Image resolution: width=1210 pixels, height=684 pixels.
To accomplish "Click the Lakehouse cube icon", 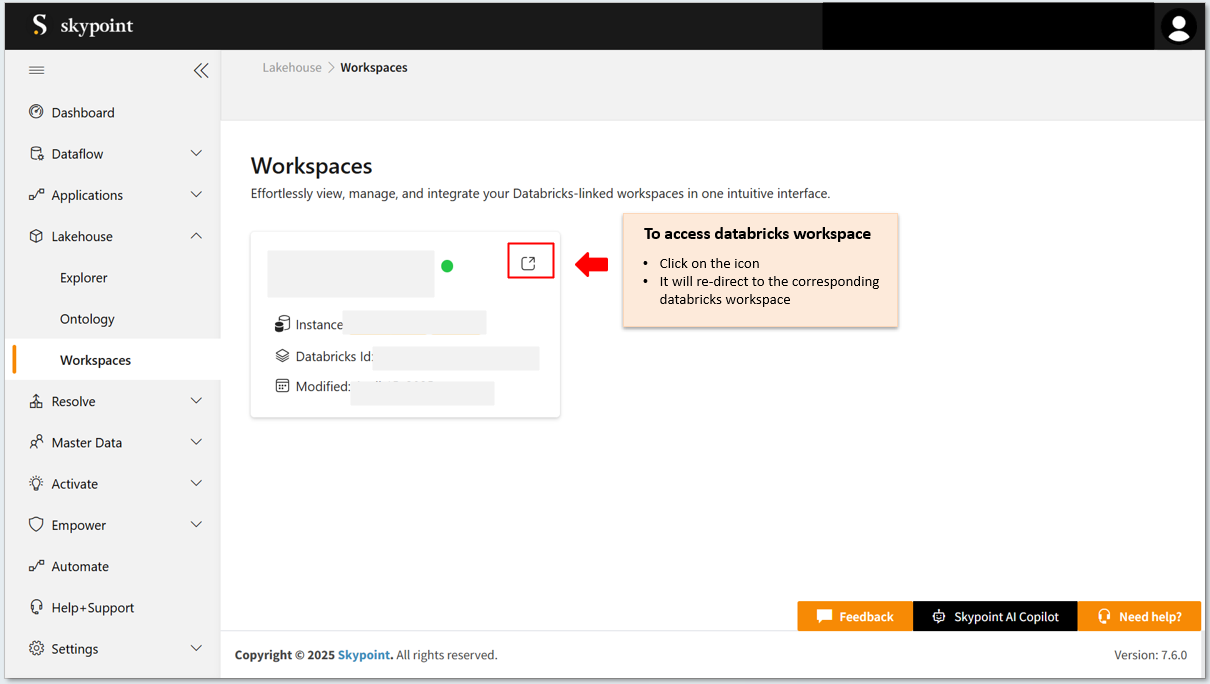I will coord(37,236).
